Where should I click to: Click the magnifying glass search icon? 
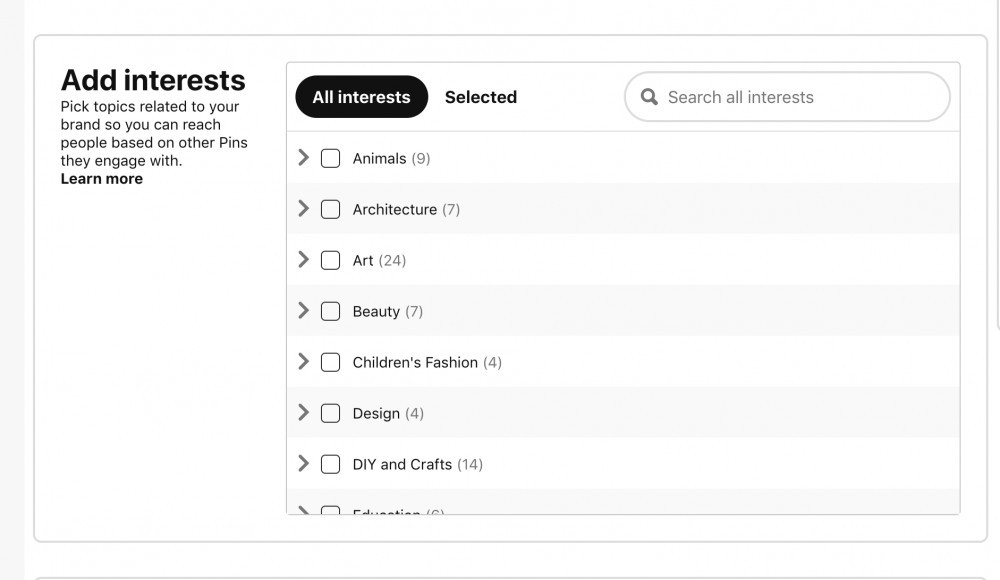649,97
